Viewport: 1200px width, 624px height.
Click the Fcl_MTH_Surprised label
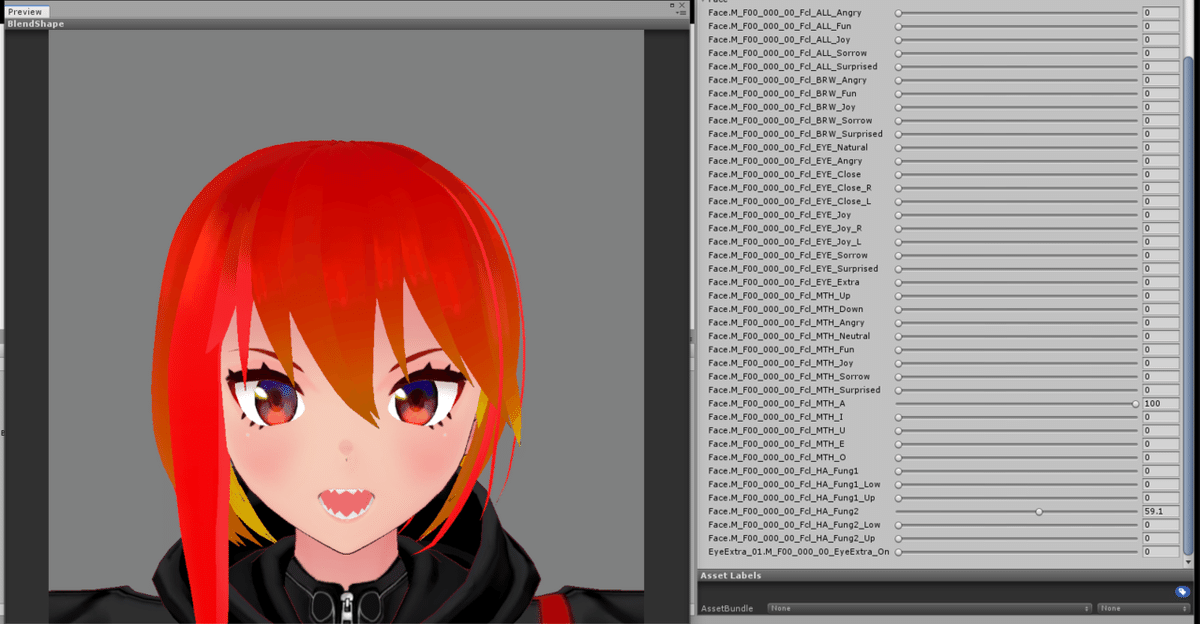click(x=794, y=390)
